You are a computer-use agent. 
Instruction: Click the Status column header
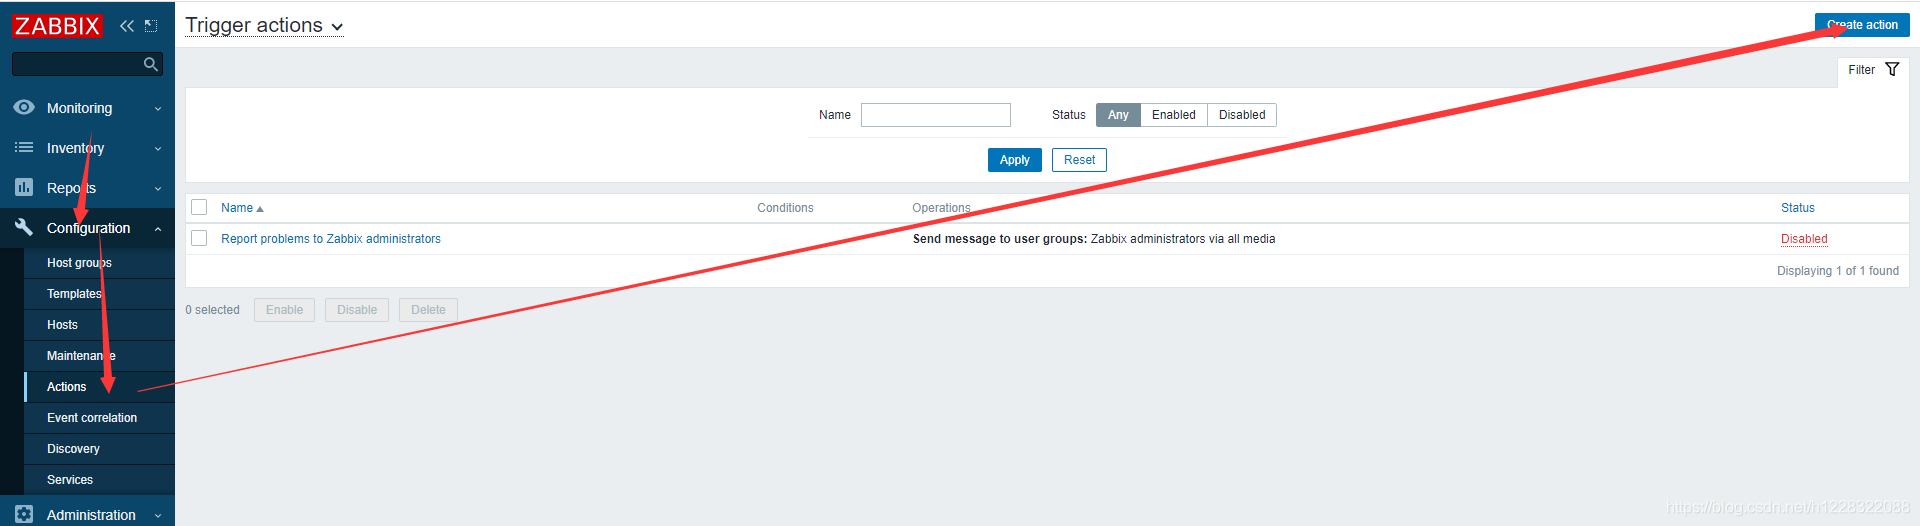[x=1798, y=208]
